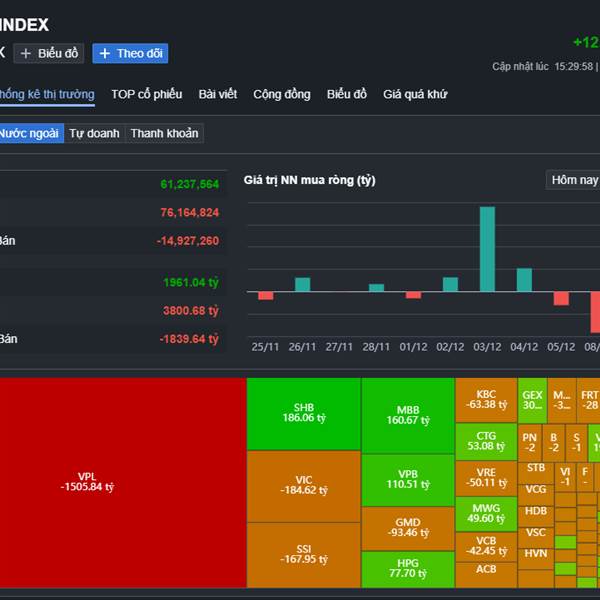The height and width of the screenshot is (600, 600).
Task: Click the -1839.64 tỷ net value
Action: pos(189,339)
